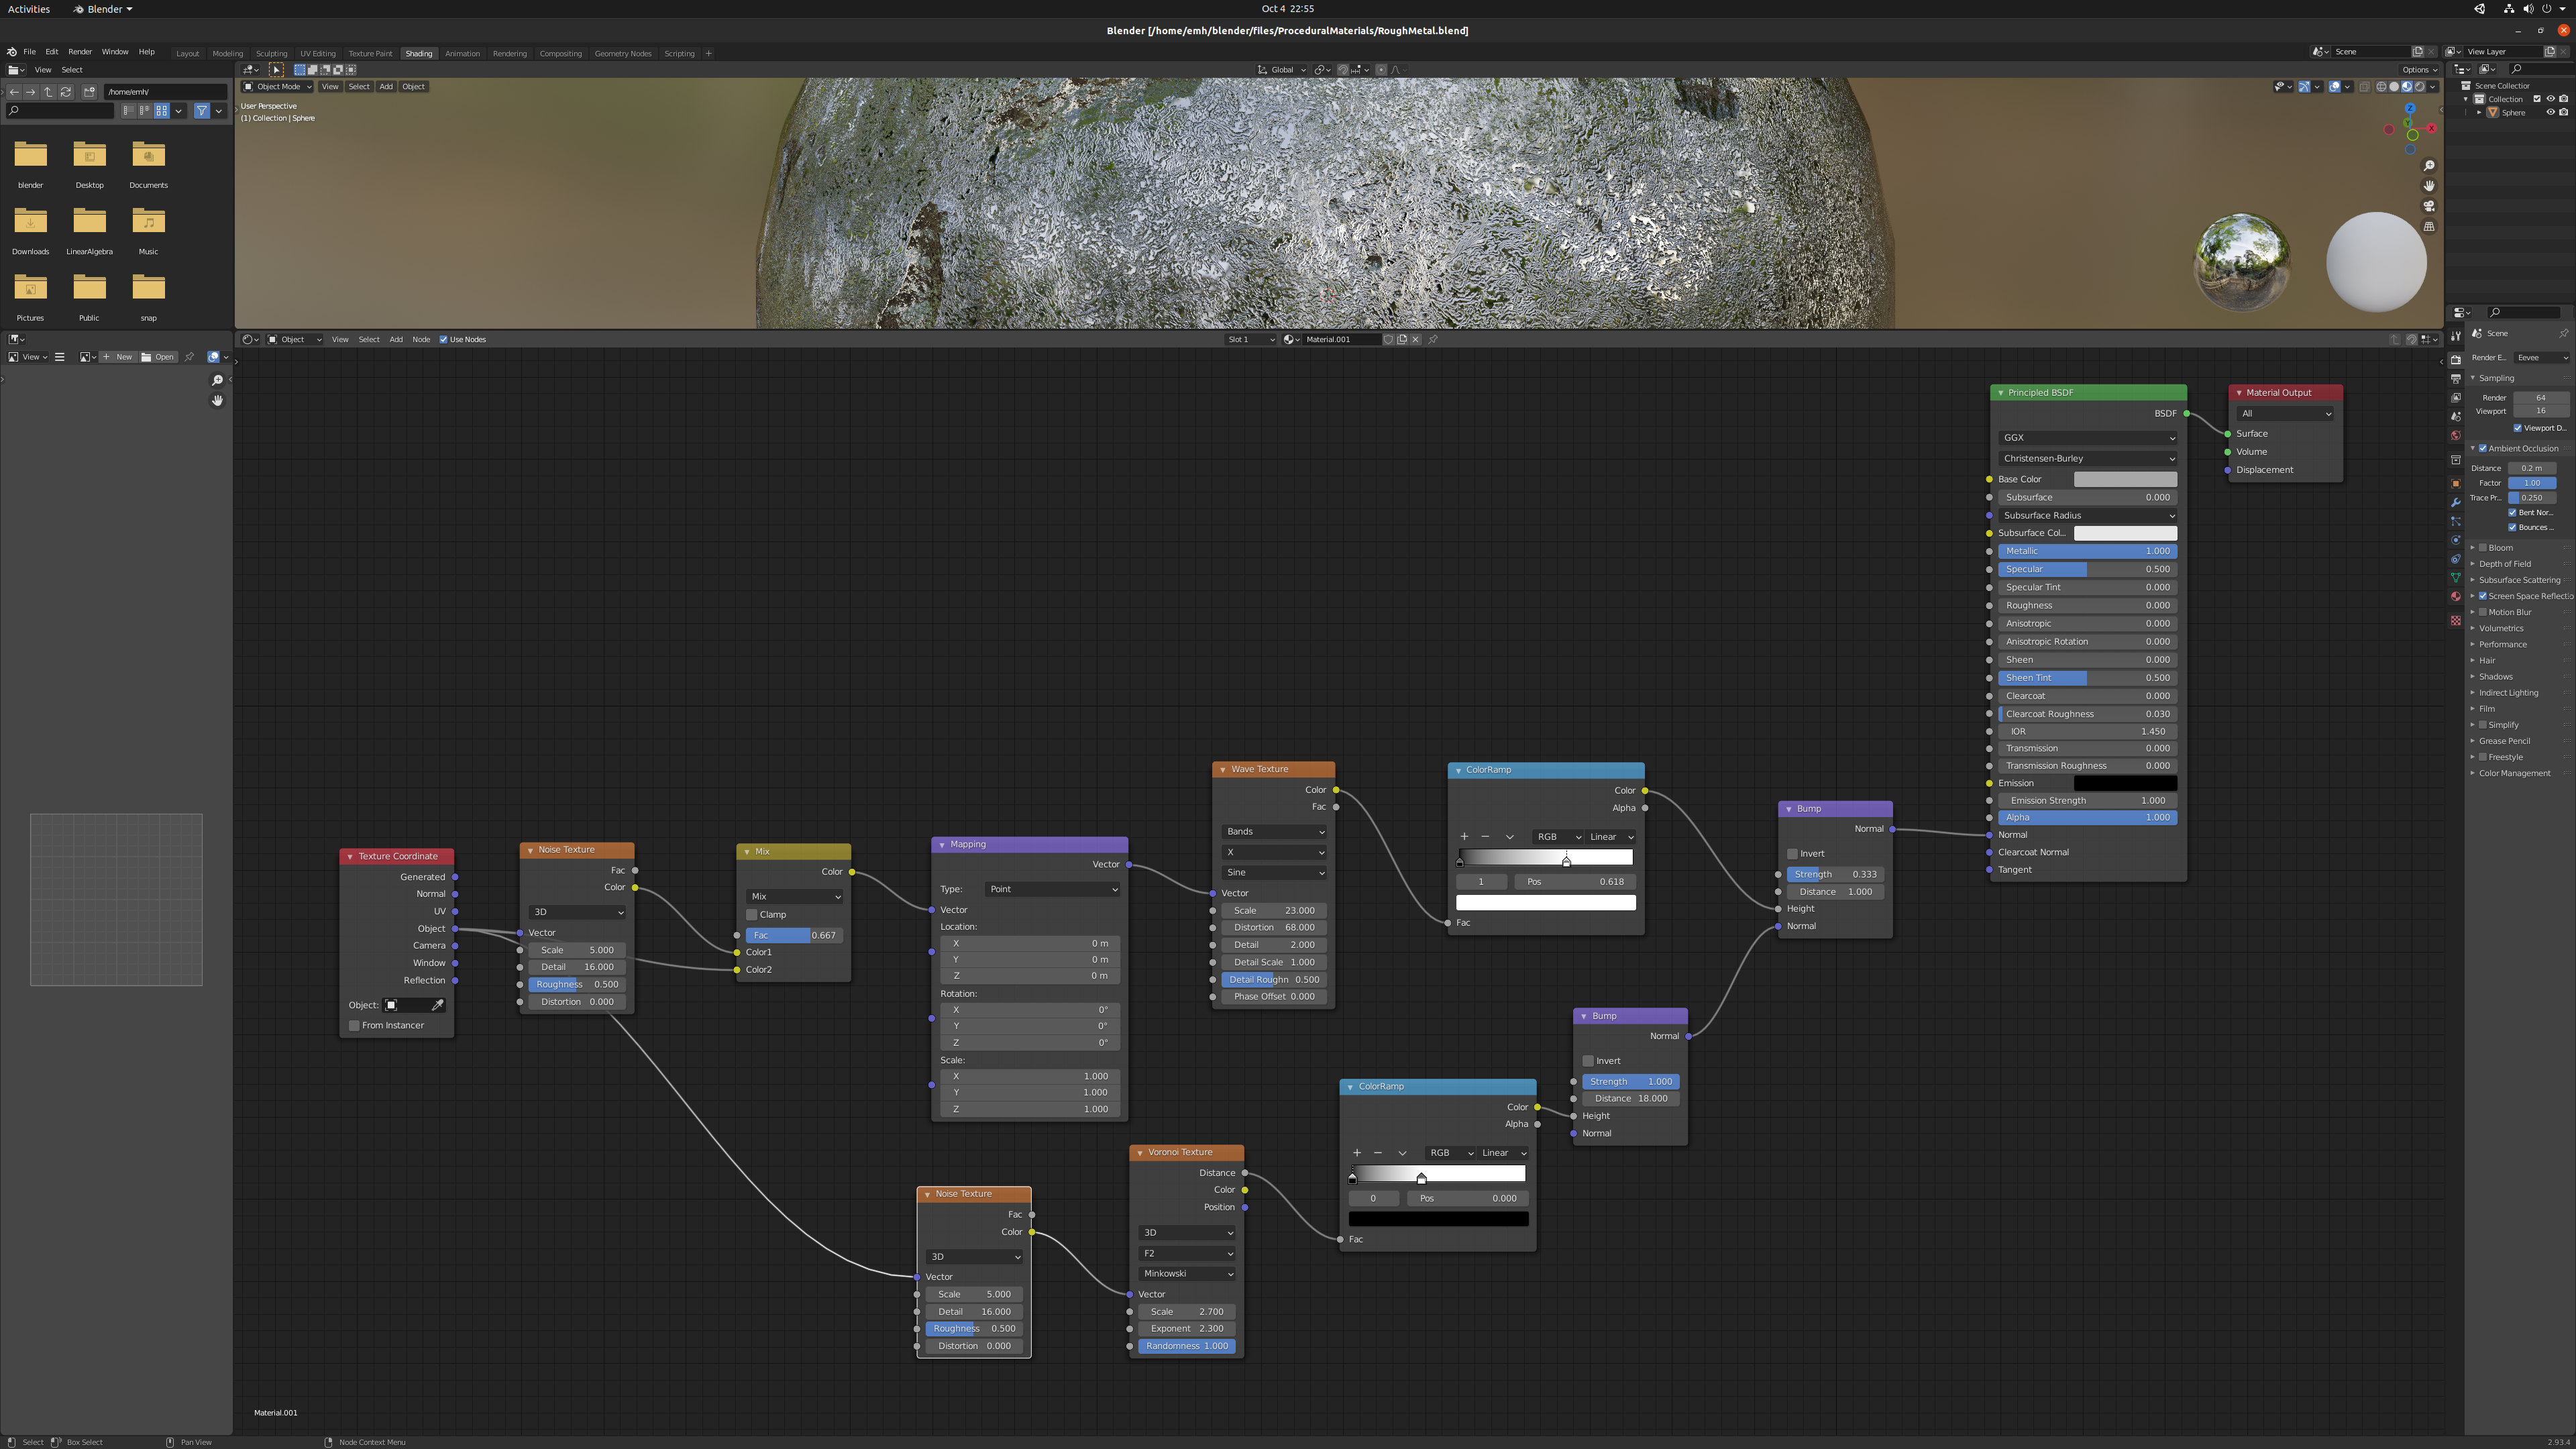Open the Eevee render engine dropdown
Viewport: 2576px width, 1449px height.
[x=2542, y=358]
